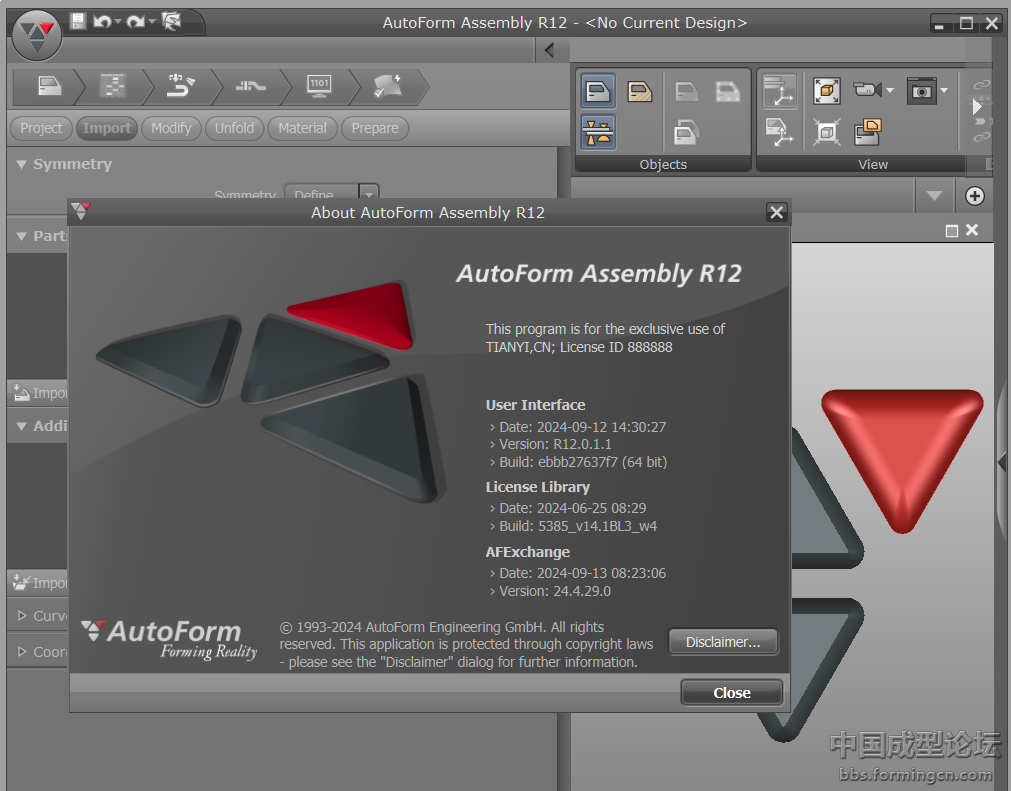This screenshot has width=1011, height=791.
Task: Click the zoom-to-selection cube icon
Action: point(827,132)
